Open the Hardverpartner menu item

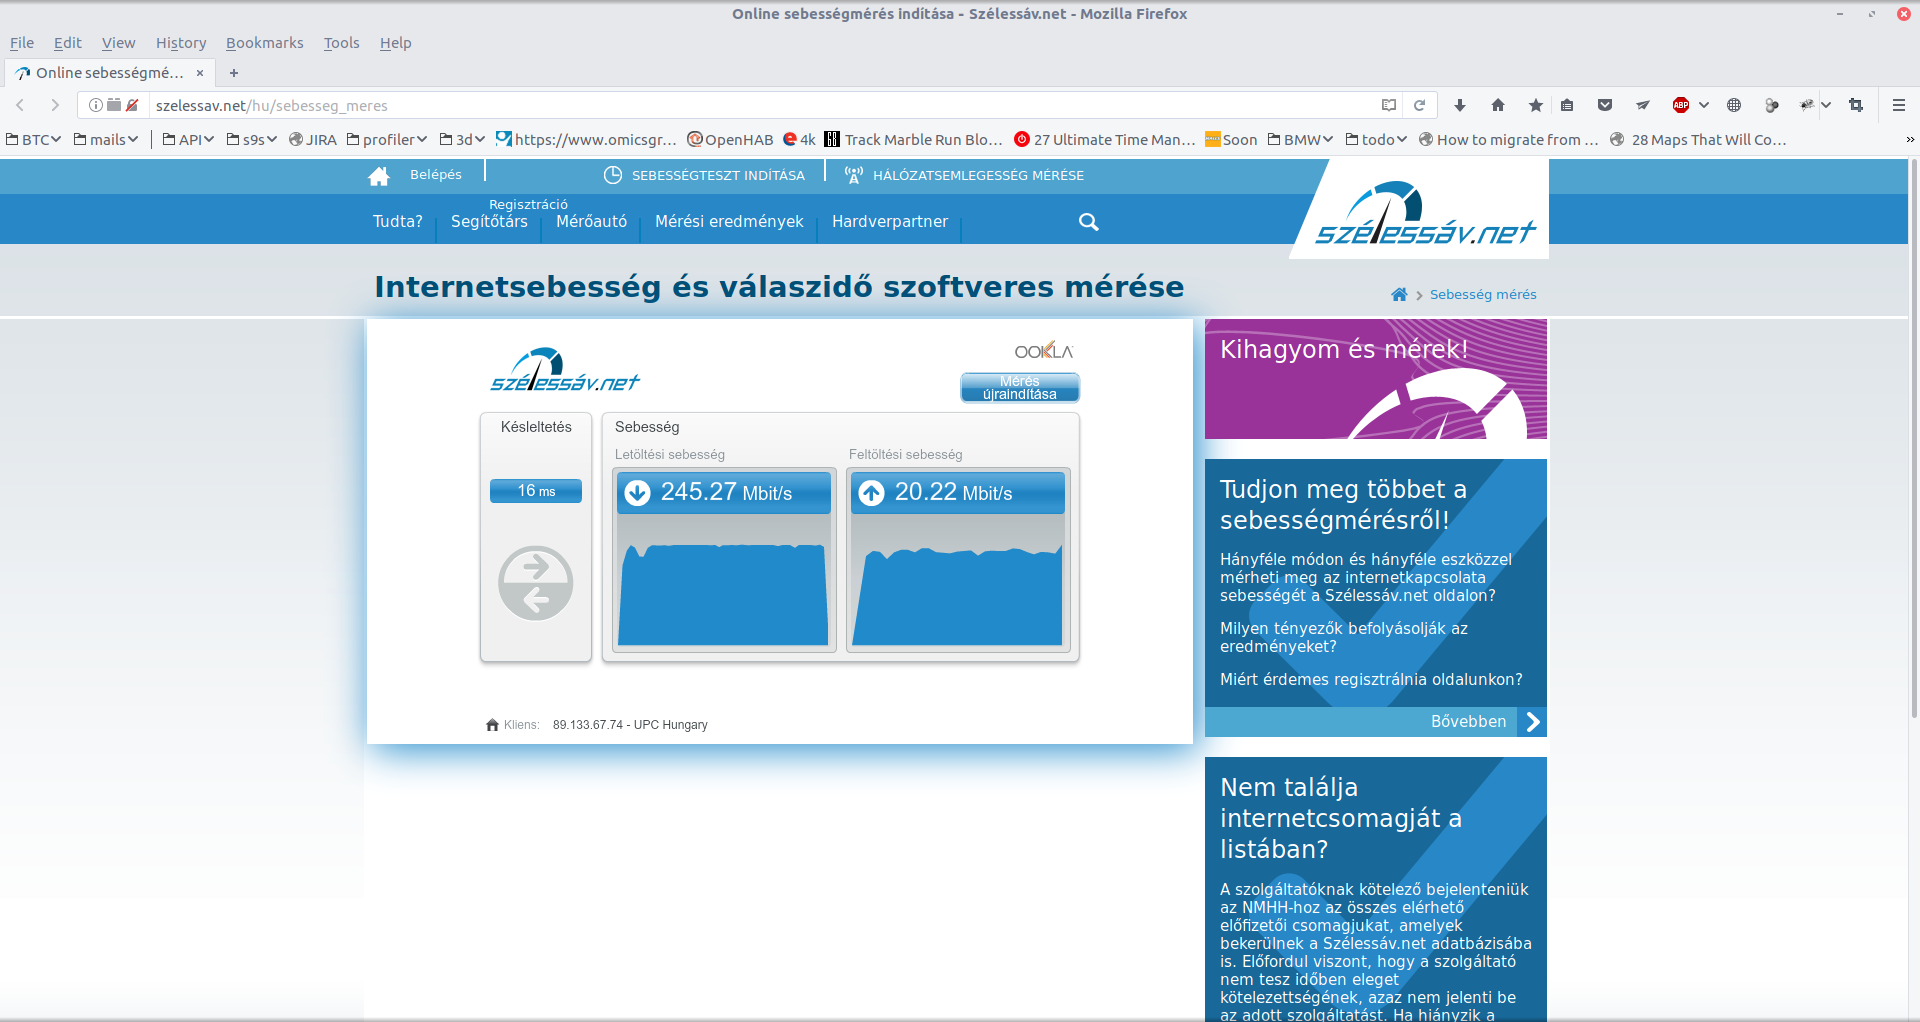click(890, 222)
